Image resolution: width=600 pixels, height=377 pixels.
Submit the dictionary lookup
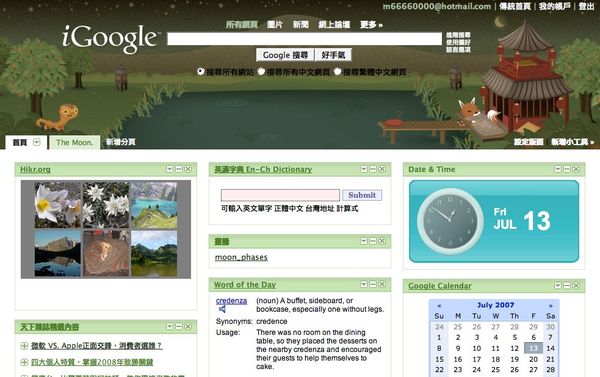coord(362,195)
